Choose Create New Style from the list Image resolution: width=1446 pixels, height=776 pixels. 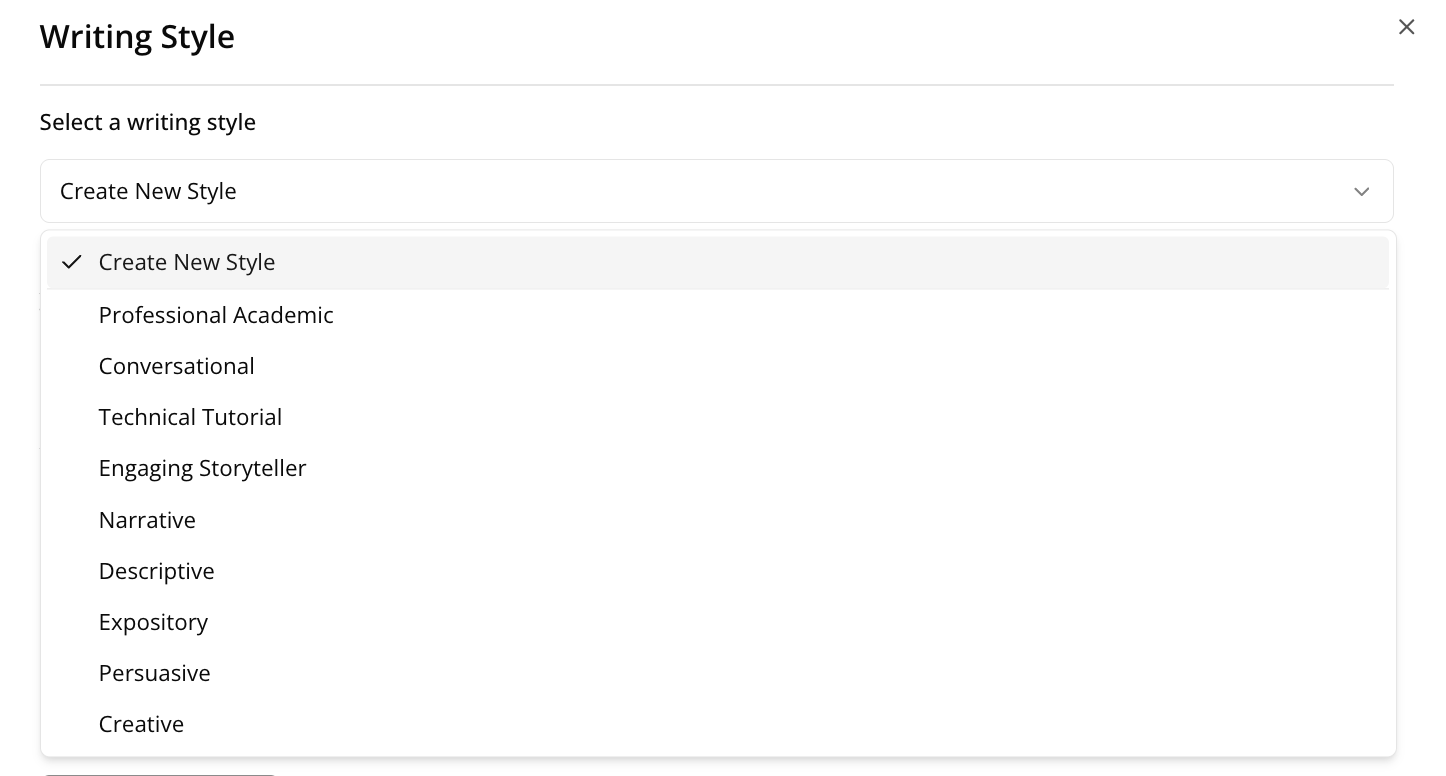(187, 262)
